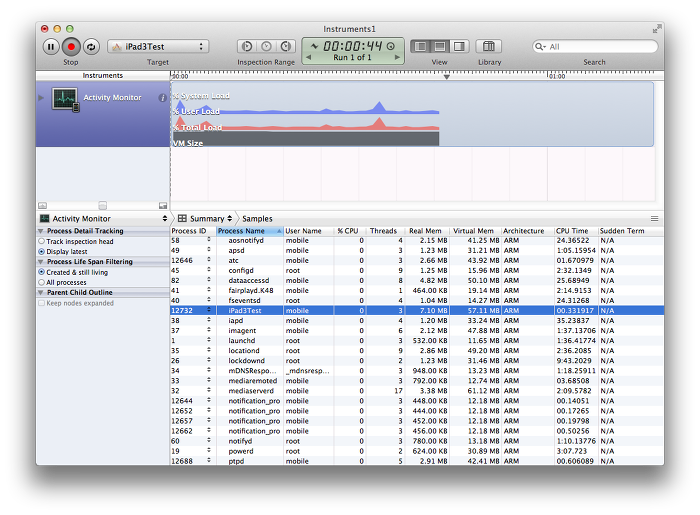Sort by Architecture column header

tap(527, 231)
